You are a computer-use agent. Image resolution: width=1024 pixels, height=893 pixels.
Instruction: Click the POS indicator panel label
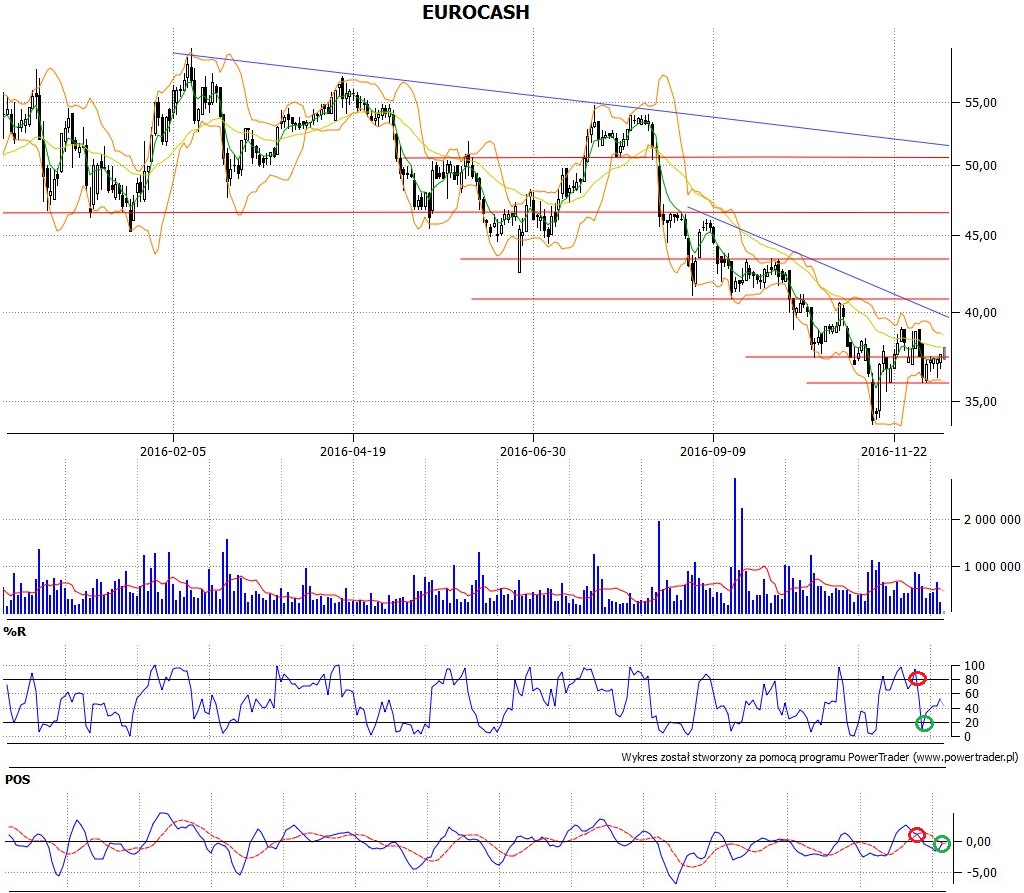point(18,780)
